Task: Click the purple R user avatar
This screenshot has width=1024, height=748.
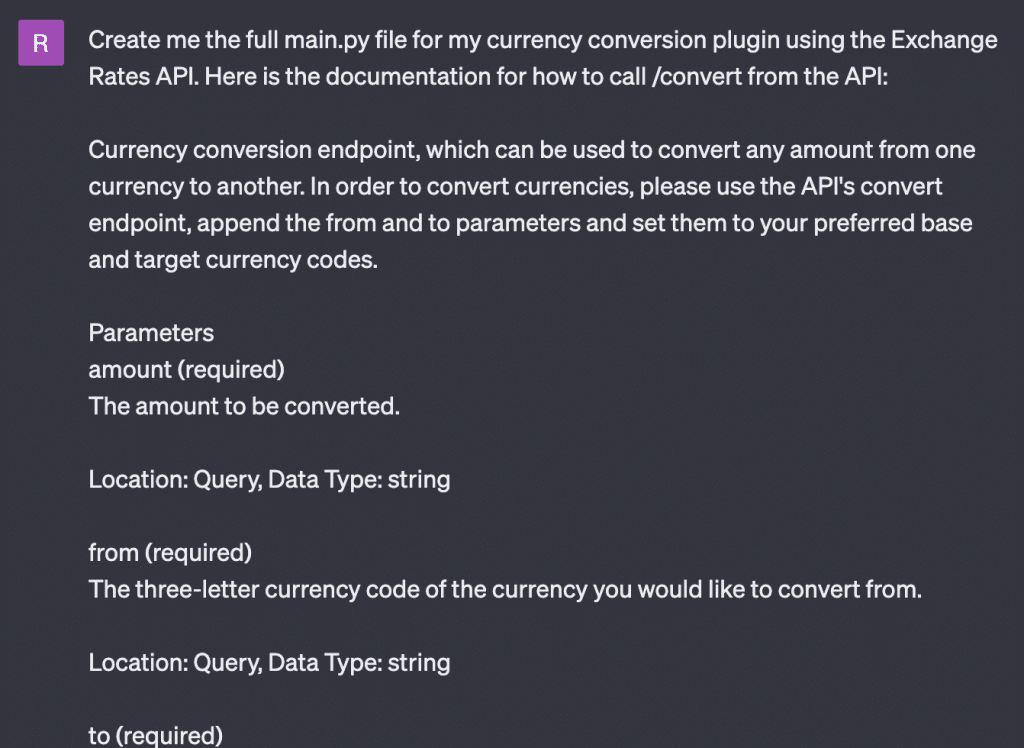Action: 41,43
